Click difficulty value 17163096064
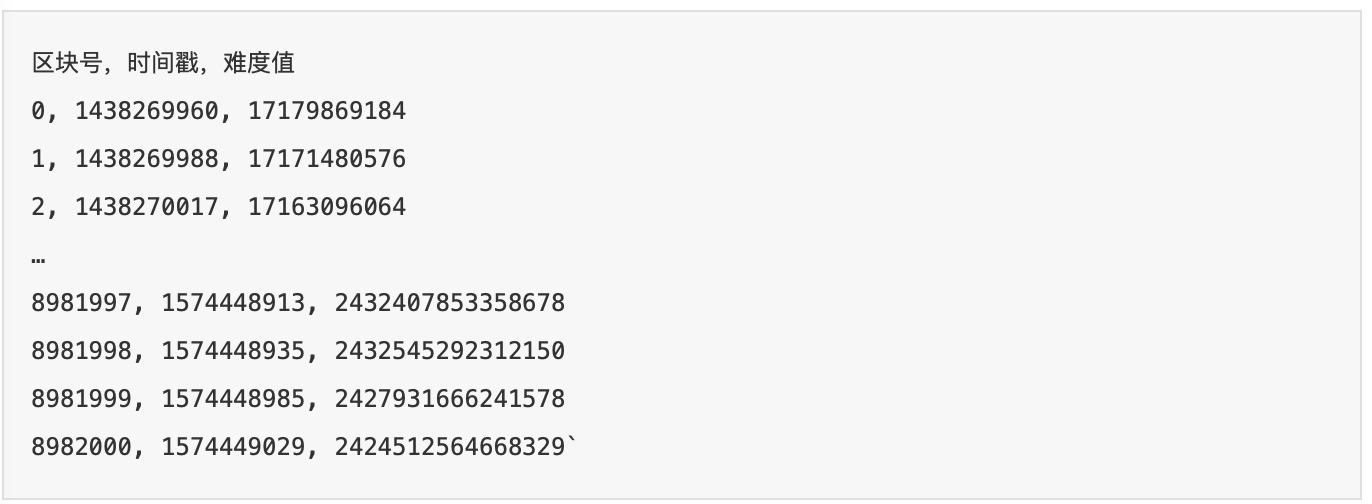 point(327,207)
